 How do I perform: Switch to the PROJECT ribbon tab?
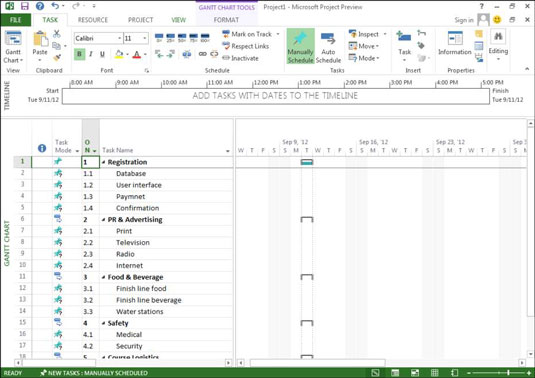point(141,20)
